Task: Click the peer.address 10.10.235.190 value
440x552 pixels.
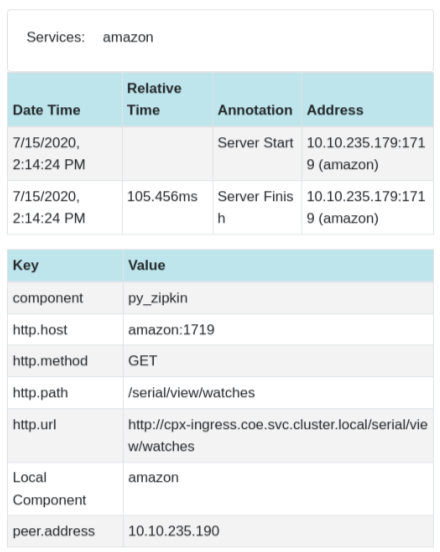Action: click(174, 531)
